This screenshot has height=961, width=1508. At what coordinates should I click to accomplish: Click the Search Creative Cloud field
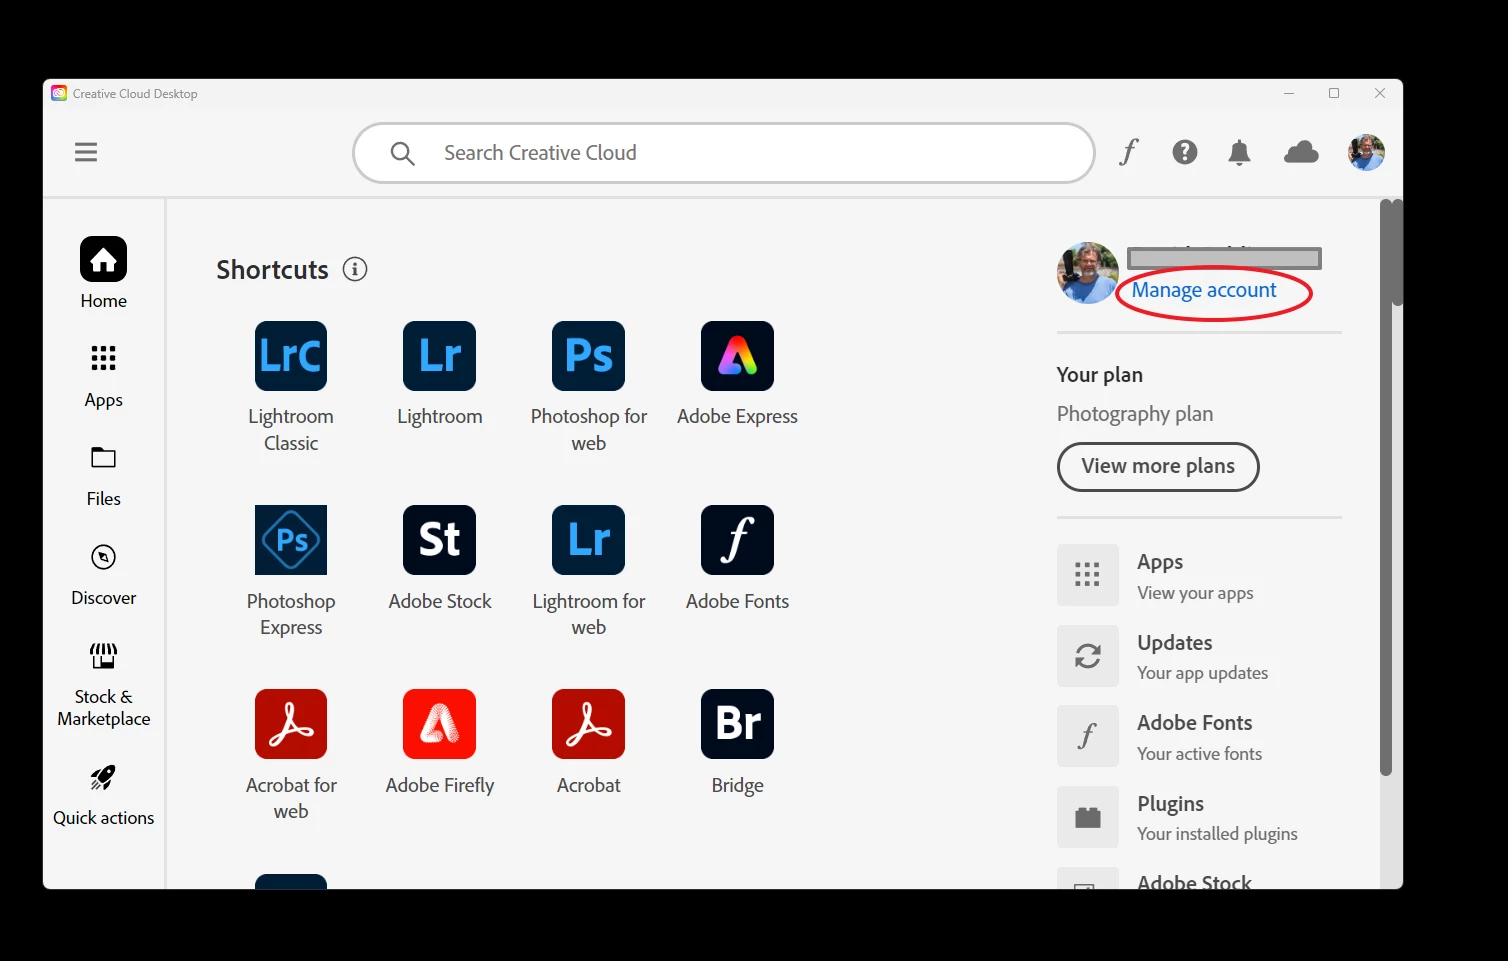pyautogui.click(x=724, y=153)
